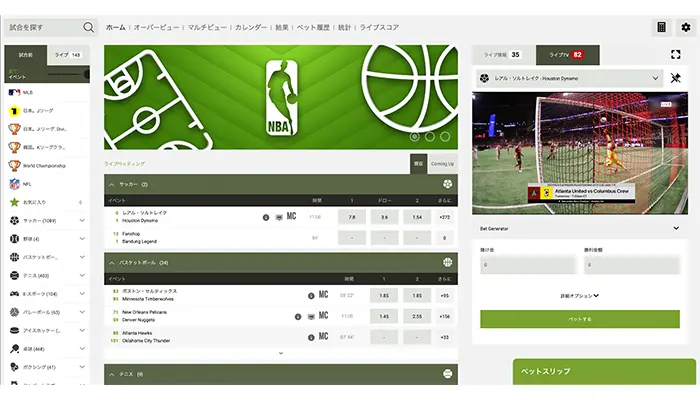Click TV icon for New Orleans Pelicans match

pyautogui.click(x=311, y=317)
